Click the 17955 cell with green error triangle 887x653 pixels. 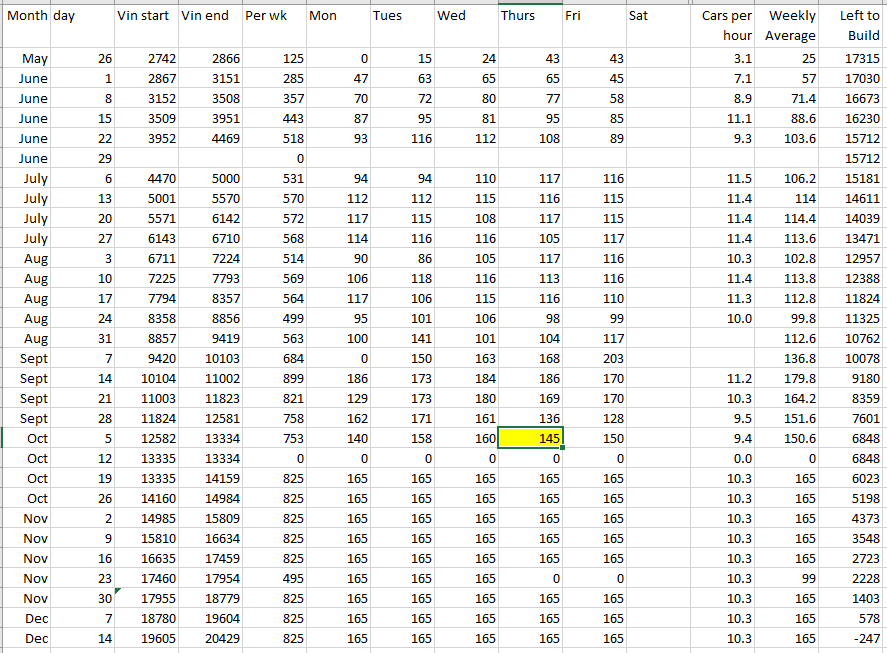[x=146, y=598]
